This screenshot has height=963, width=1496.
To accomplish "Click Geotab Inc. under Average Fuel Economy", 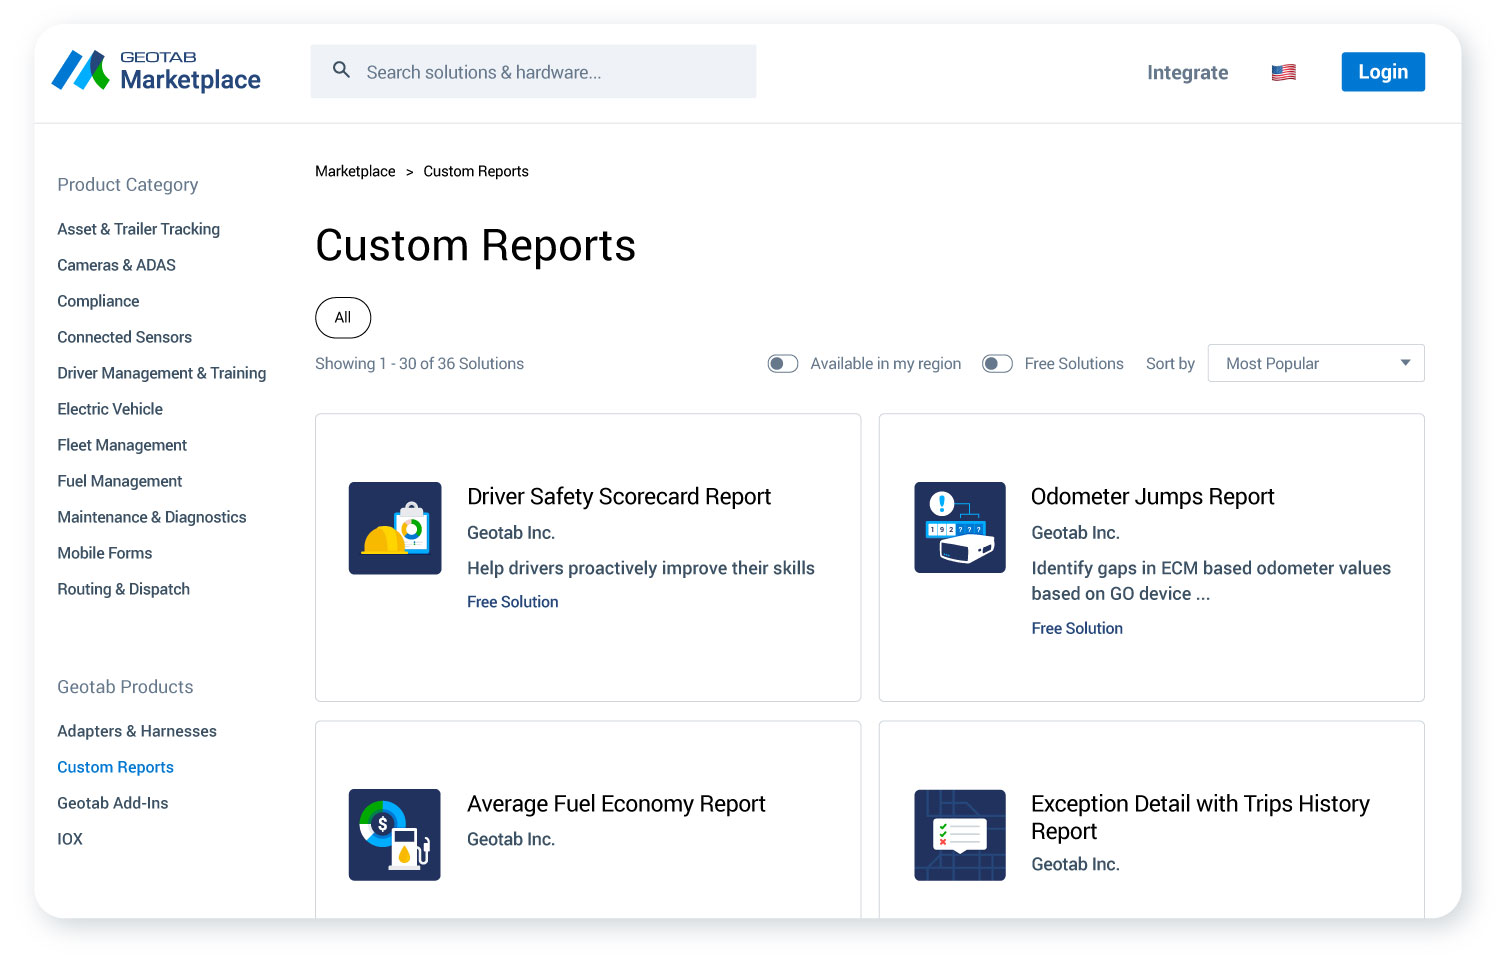I will [x=511, y=839].
